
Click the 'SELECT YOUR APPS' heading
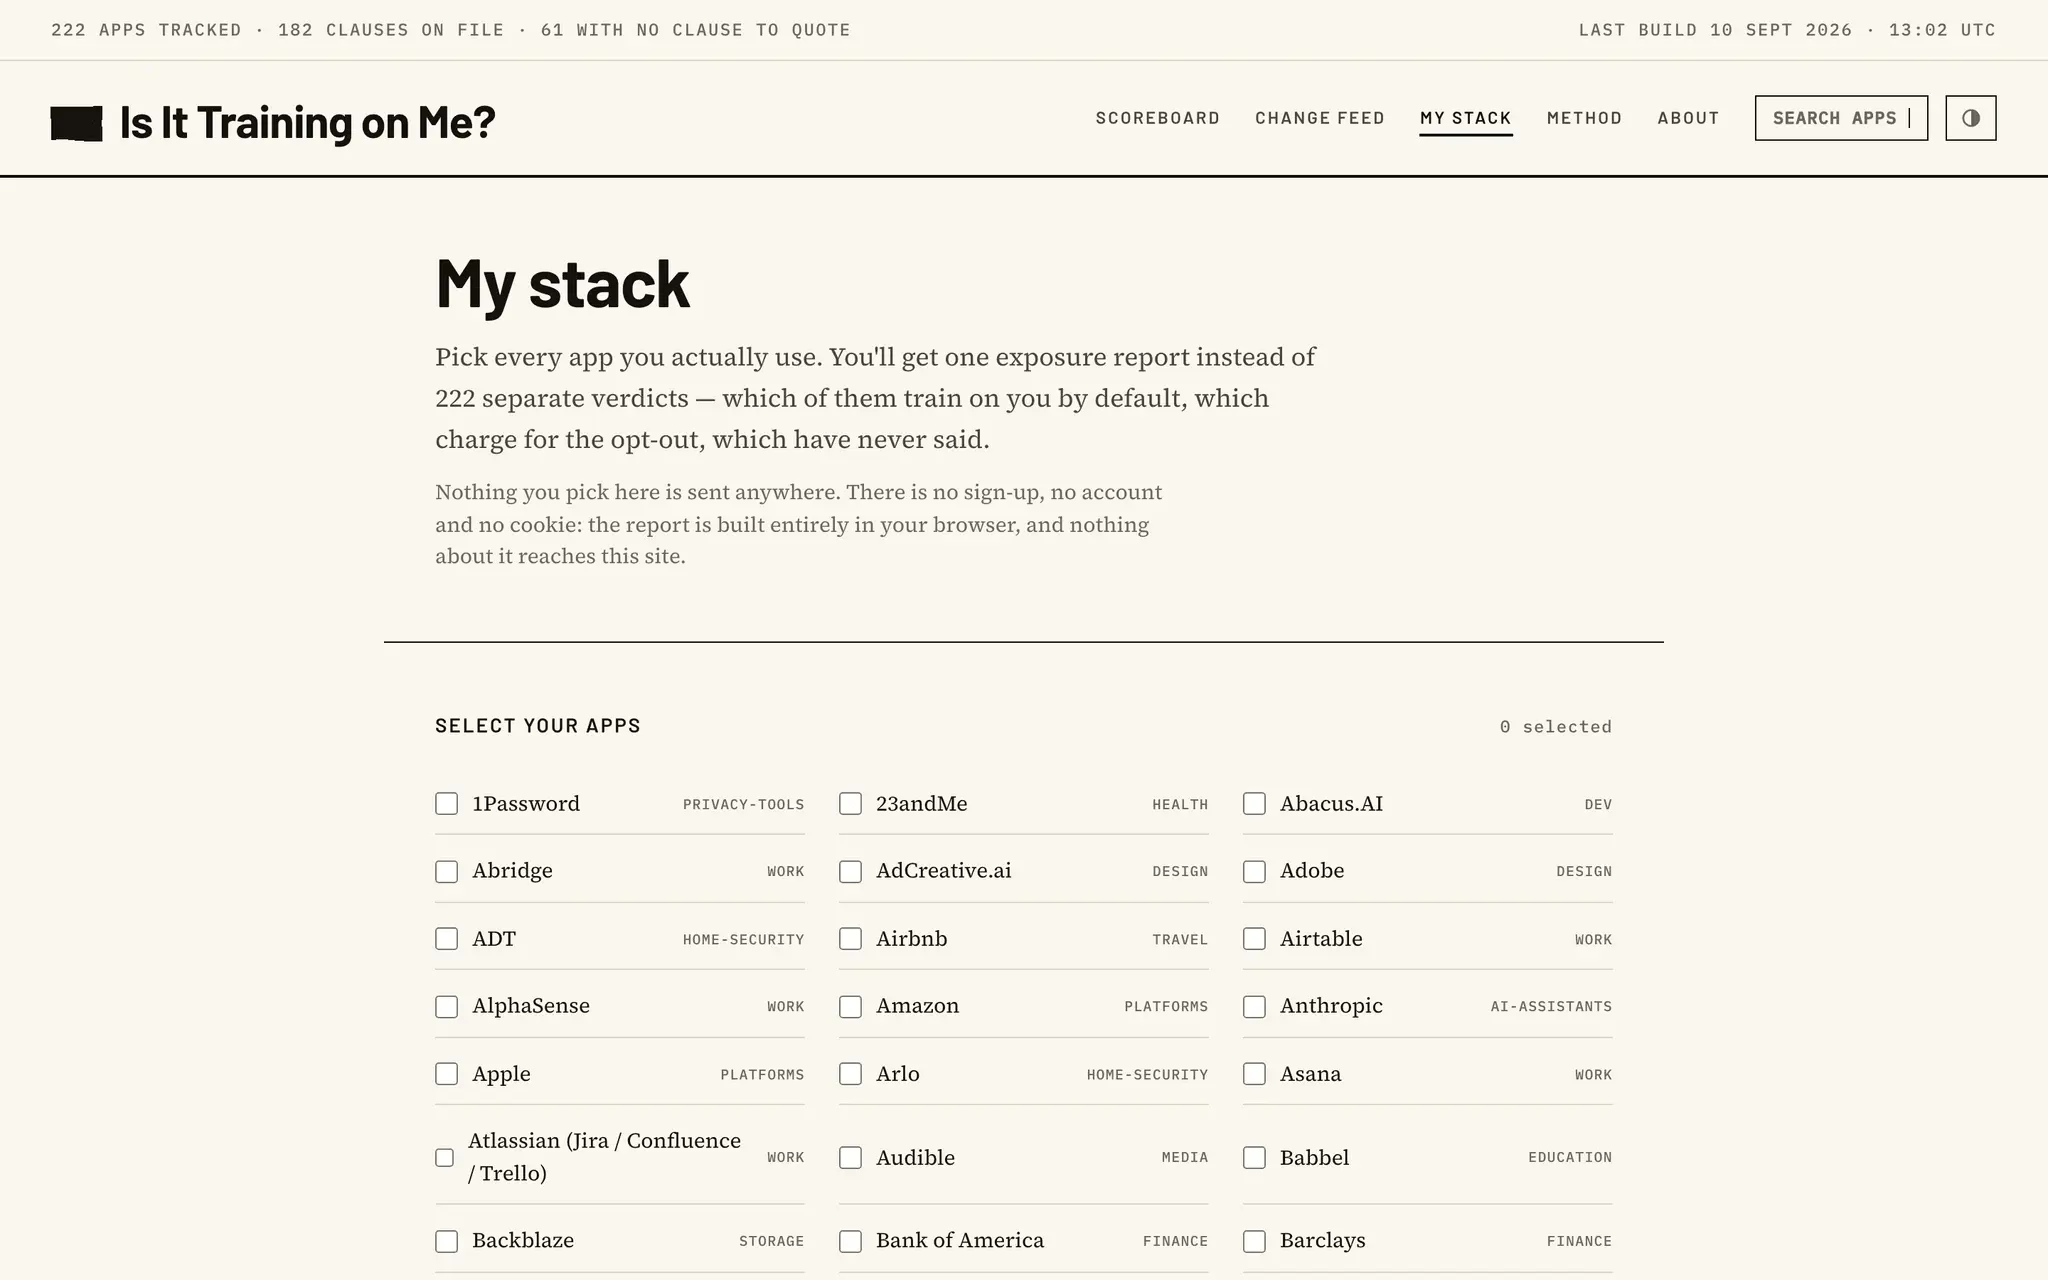pyautogui.click(x=538, y=726)
